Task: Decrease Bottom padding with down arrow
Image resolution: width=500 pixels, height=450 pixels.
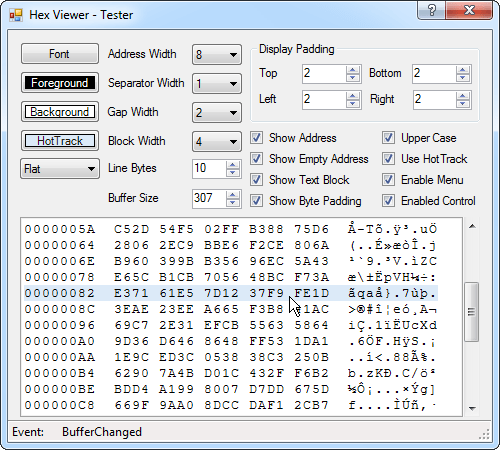Action: tap(463, 77)
